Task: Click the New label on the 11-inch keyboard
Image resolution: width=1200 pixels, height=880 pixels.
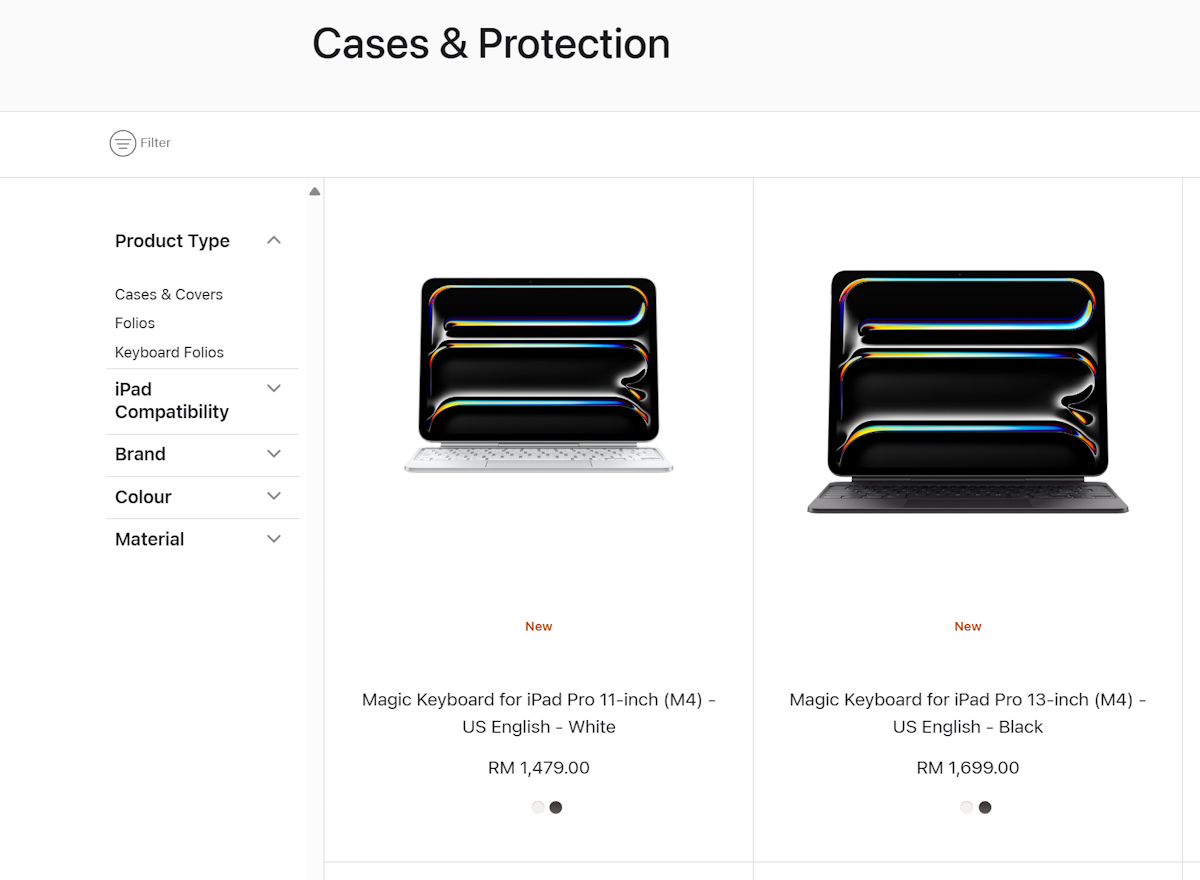Action: click(x=538, y=626)
